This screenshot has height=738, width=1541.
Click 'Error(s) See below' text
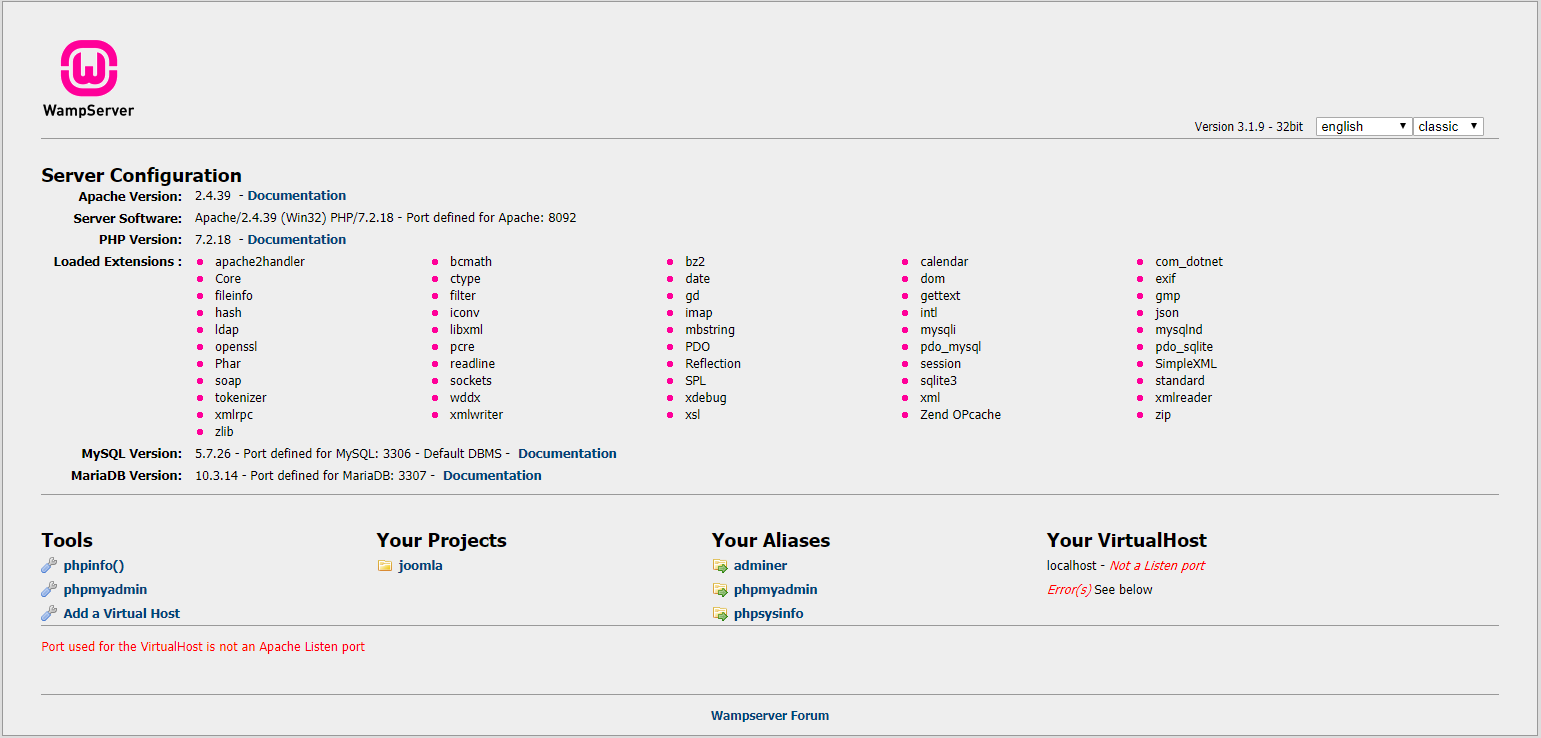tap(1099, 590)
